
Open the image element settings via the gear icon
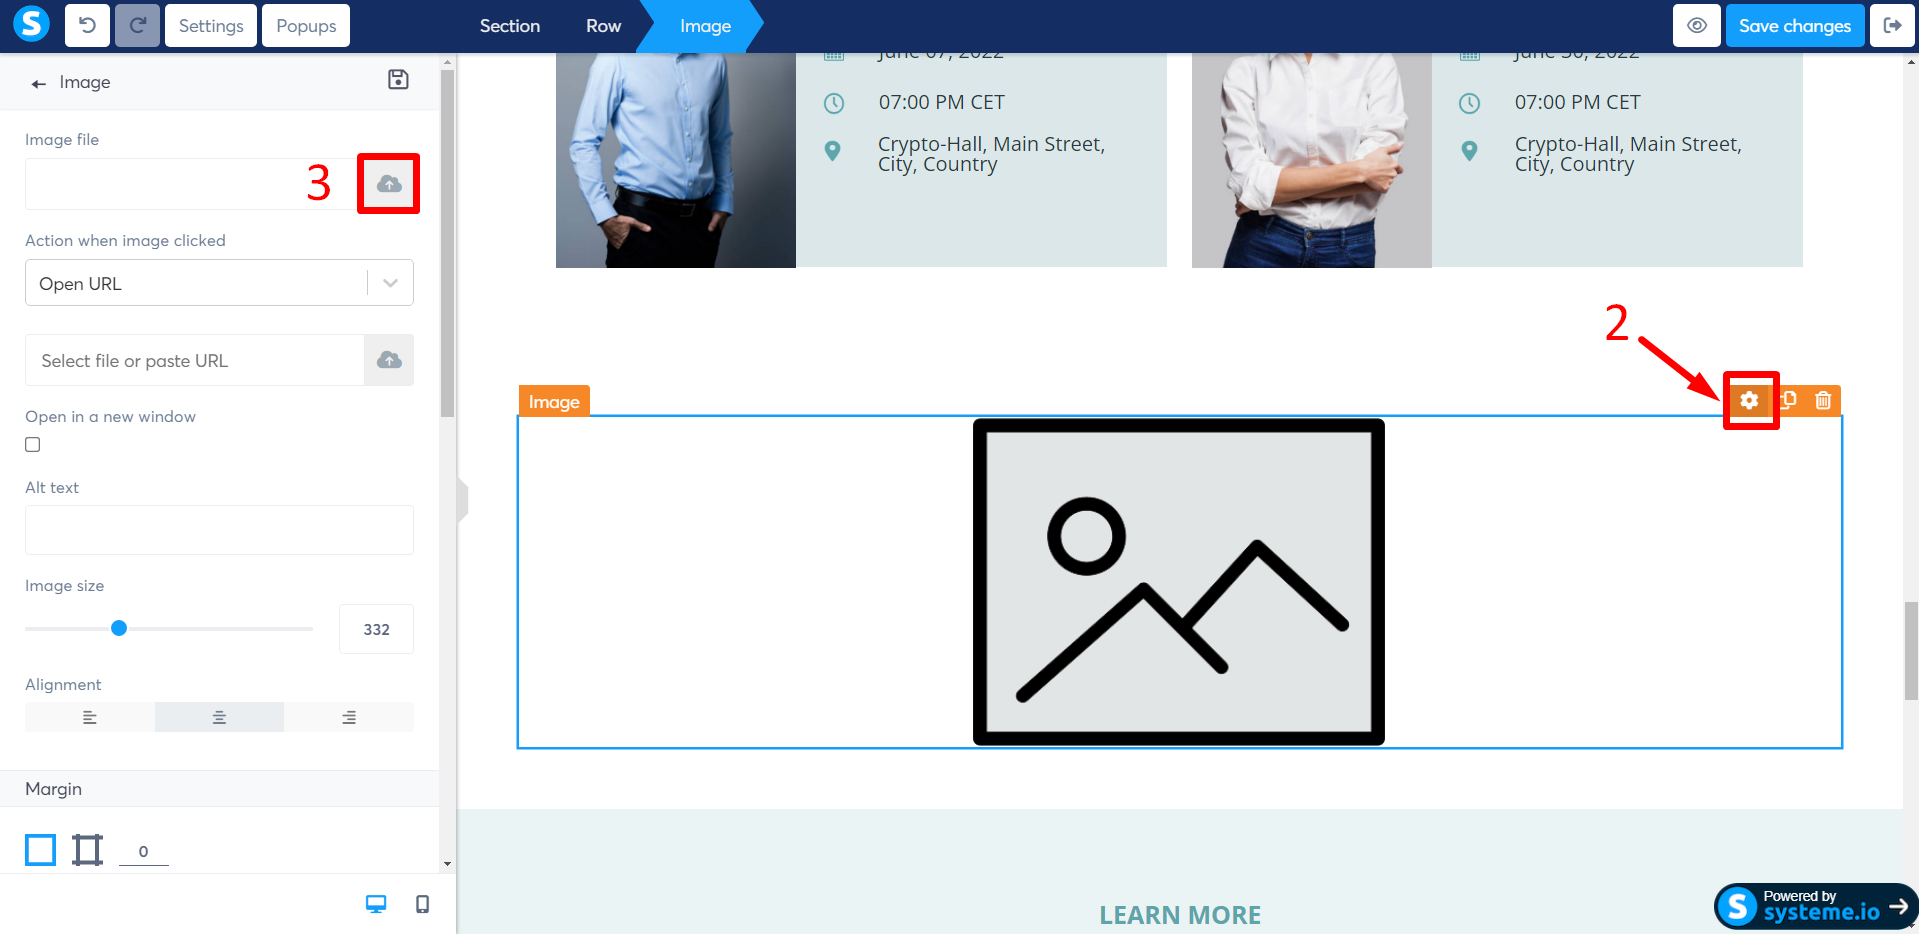tap(1749, 400)
